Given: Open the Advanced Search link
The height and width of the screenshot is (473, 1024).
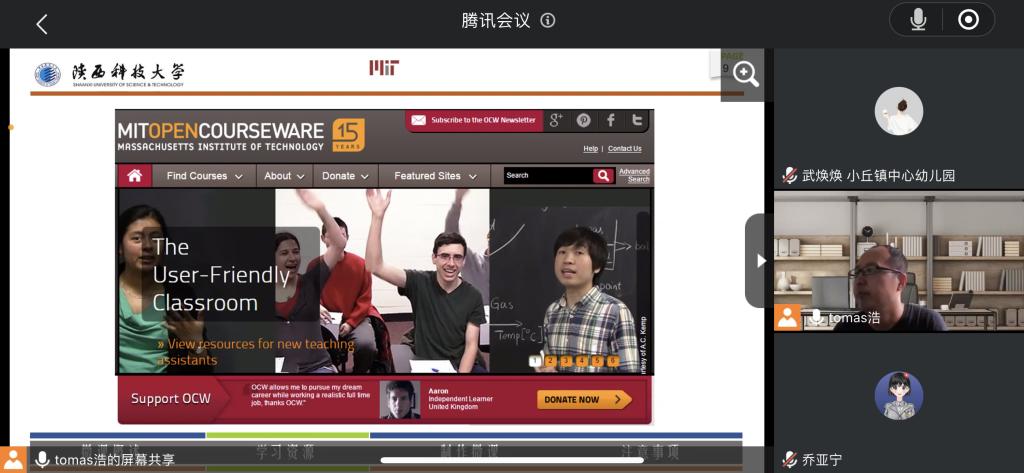Looking at the screenshot, I should (x=634, y=176).
